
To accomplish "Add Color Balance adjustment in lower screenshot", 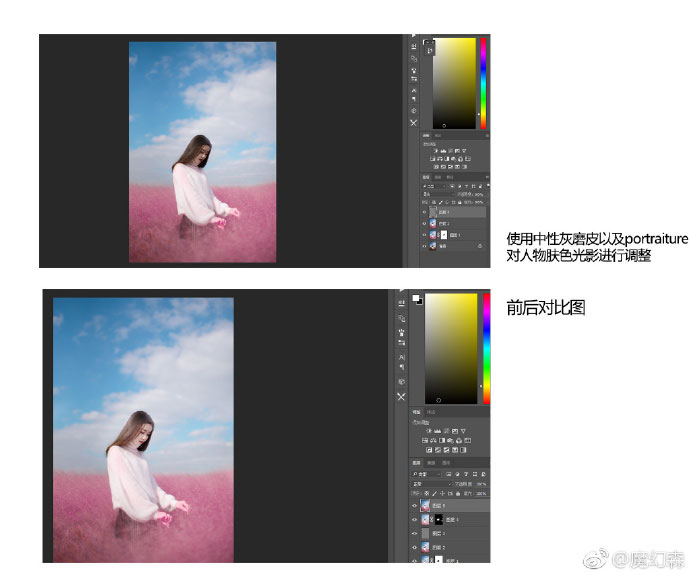I will pyautogui.click(x=433, y=440).
